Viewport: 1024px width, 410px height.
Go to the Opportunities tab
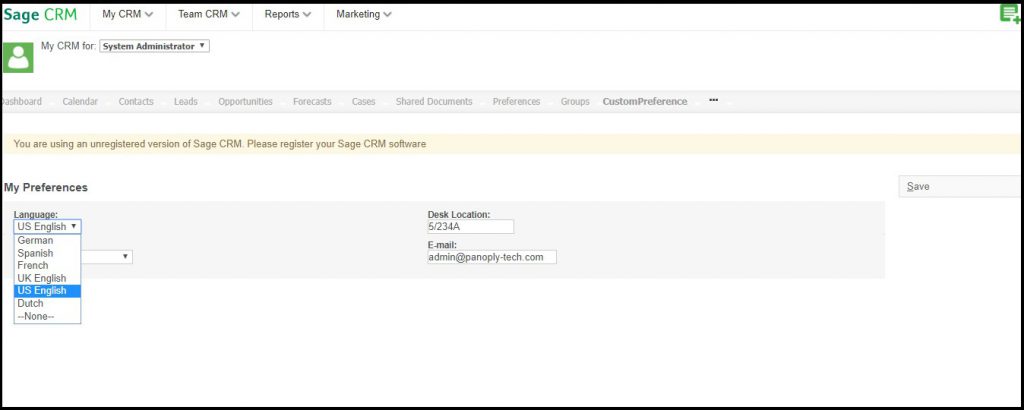[245, 102]
